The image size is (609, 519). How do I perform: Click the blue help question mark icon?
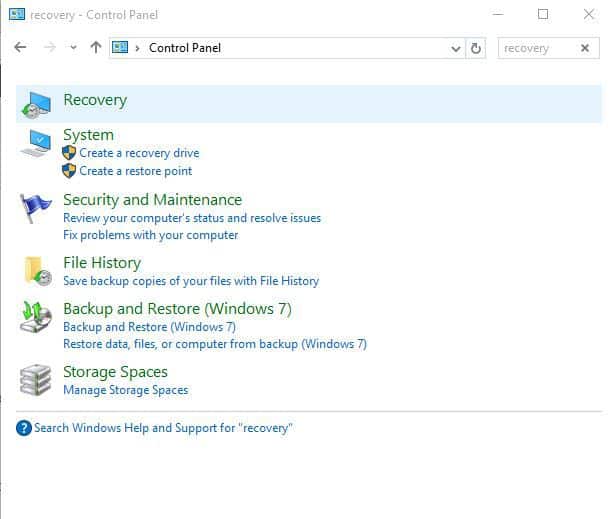click(24, 428)
